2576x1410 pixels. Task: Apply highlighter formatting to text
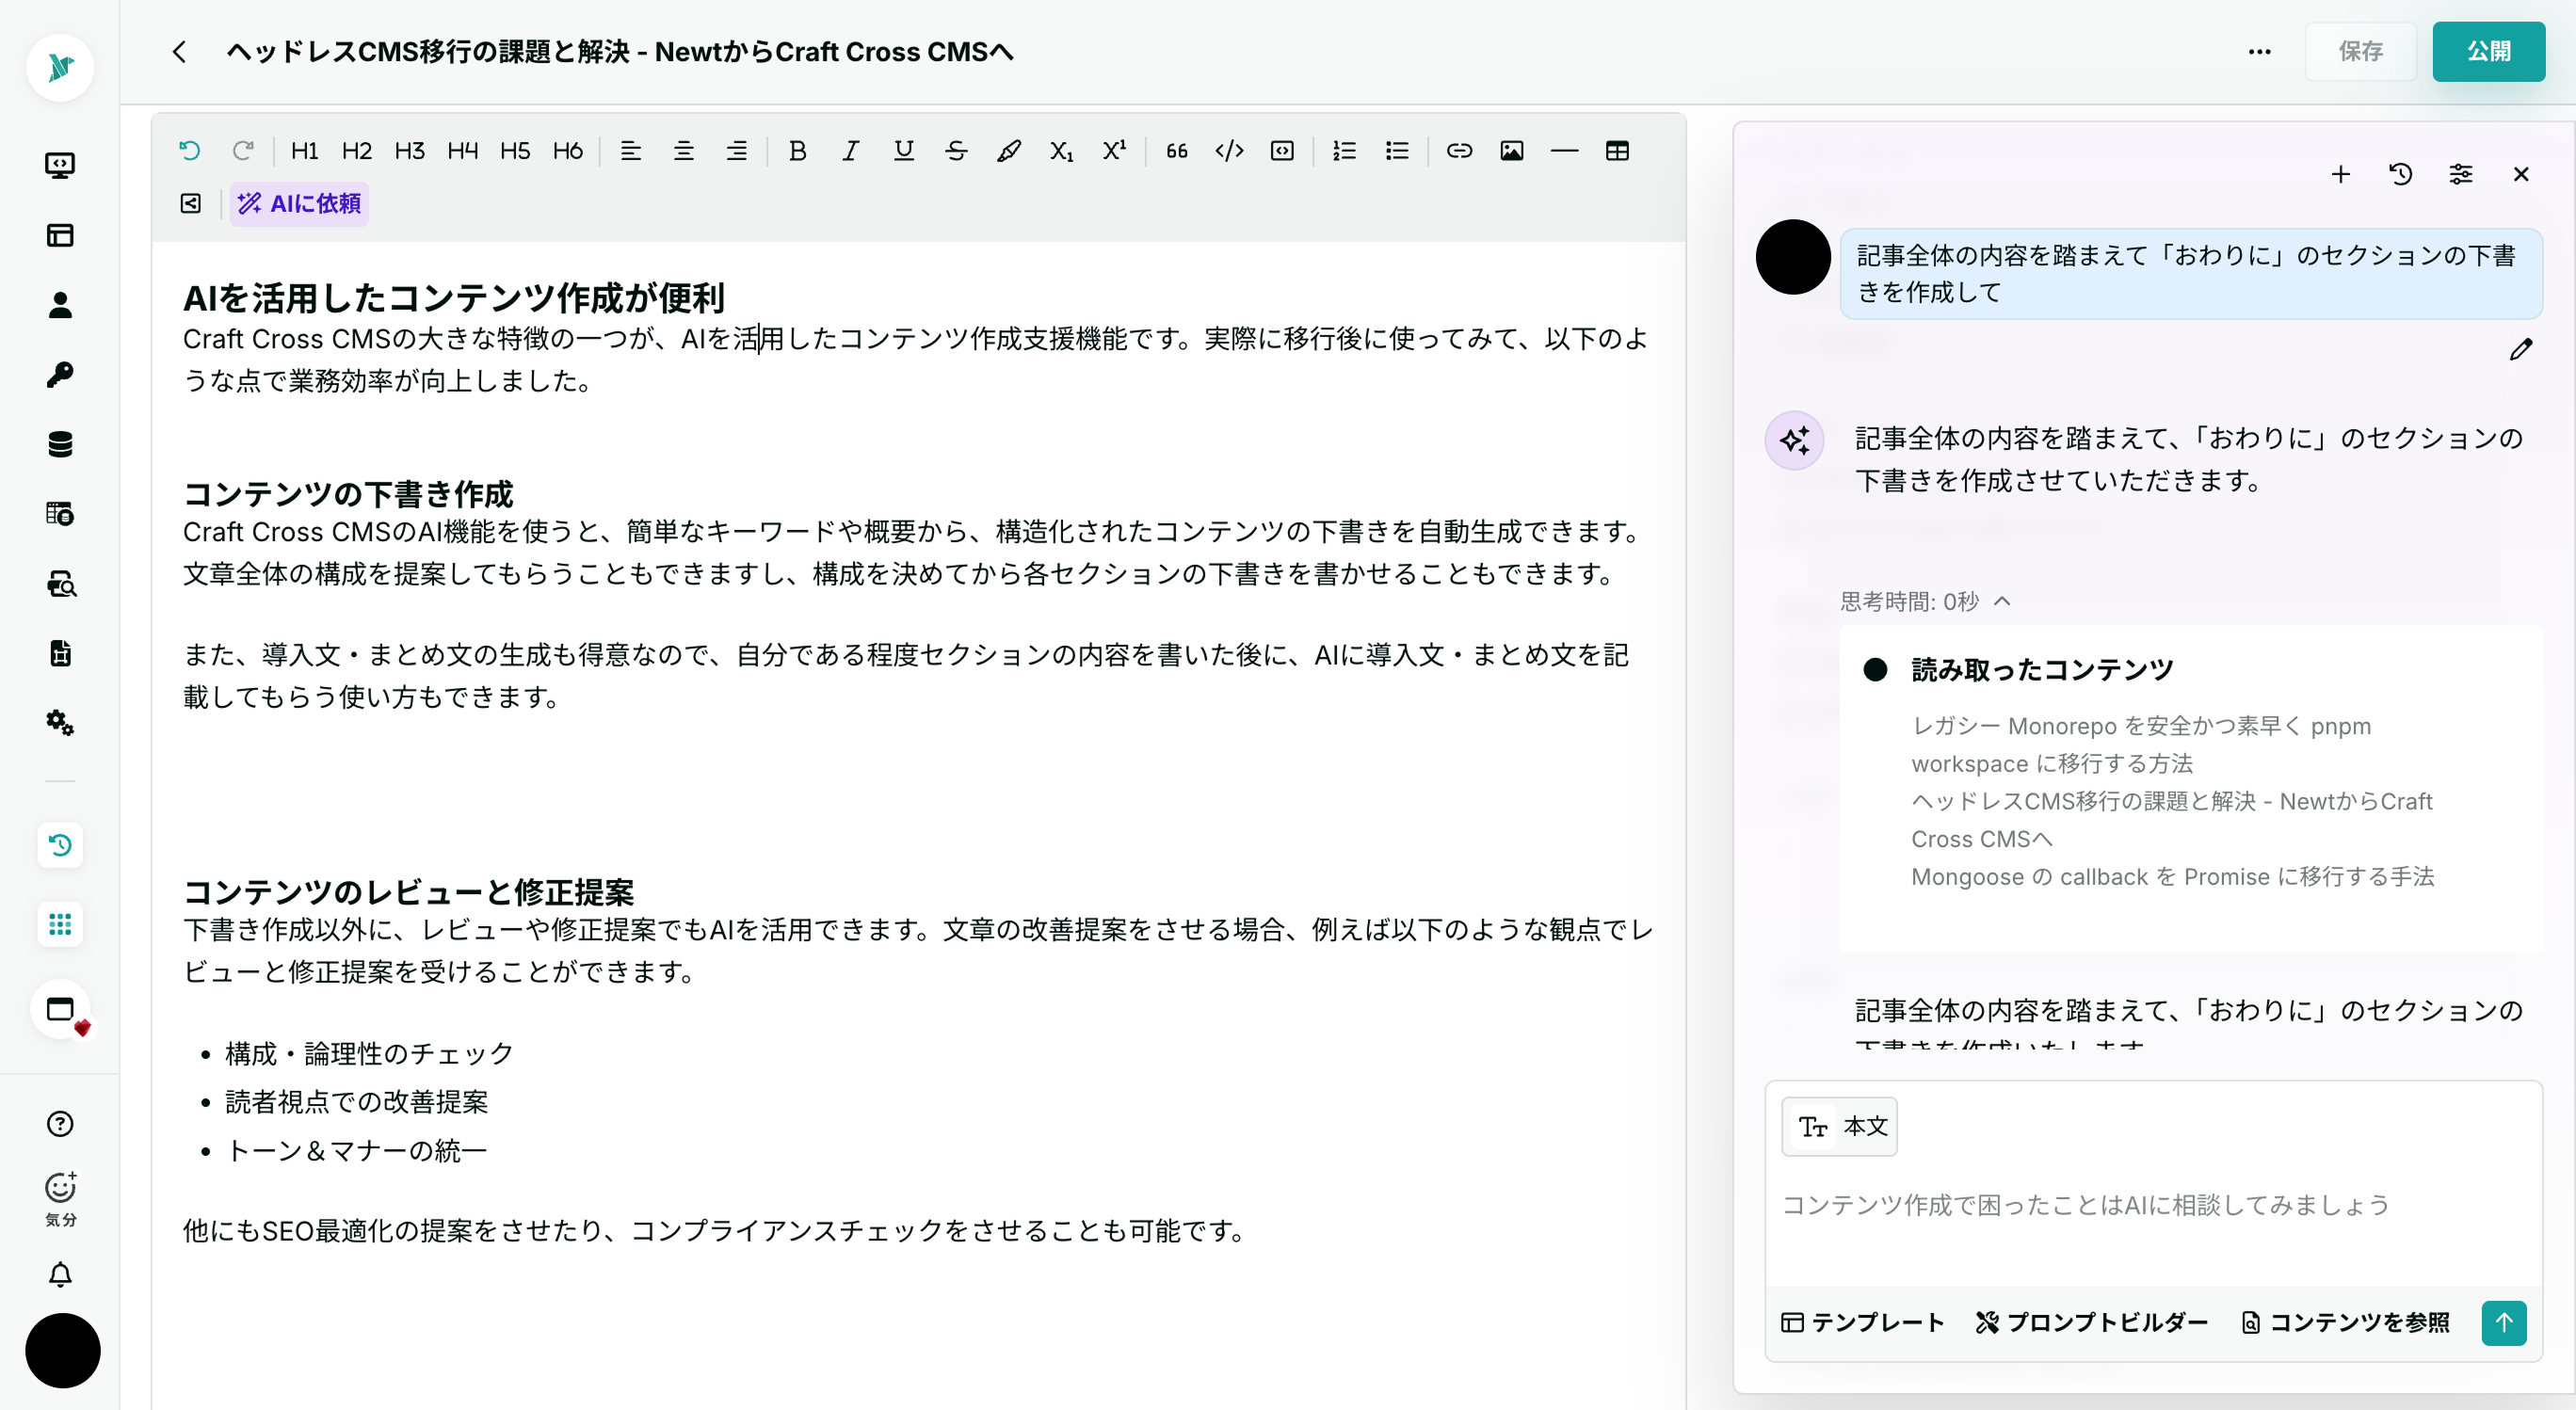pyautogui.click(x=1009, y=151)
